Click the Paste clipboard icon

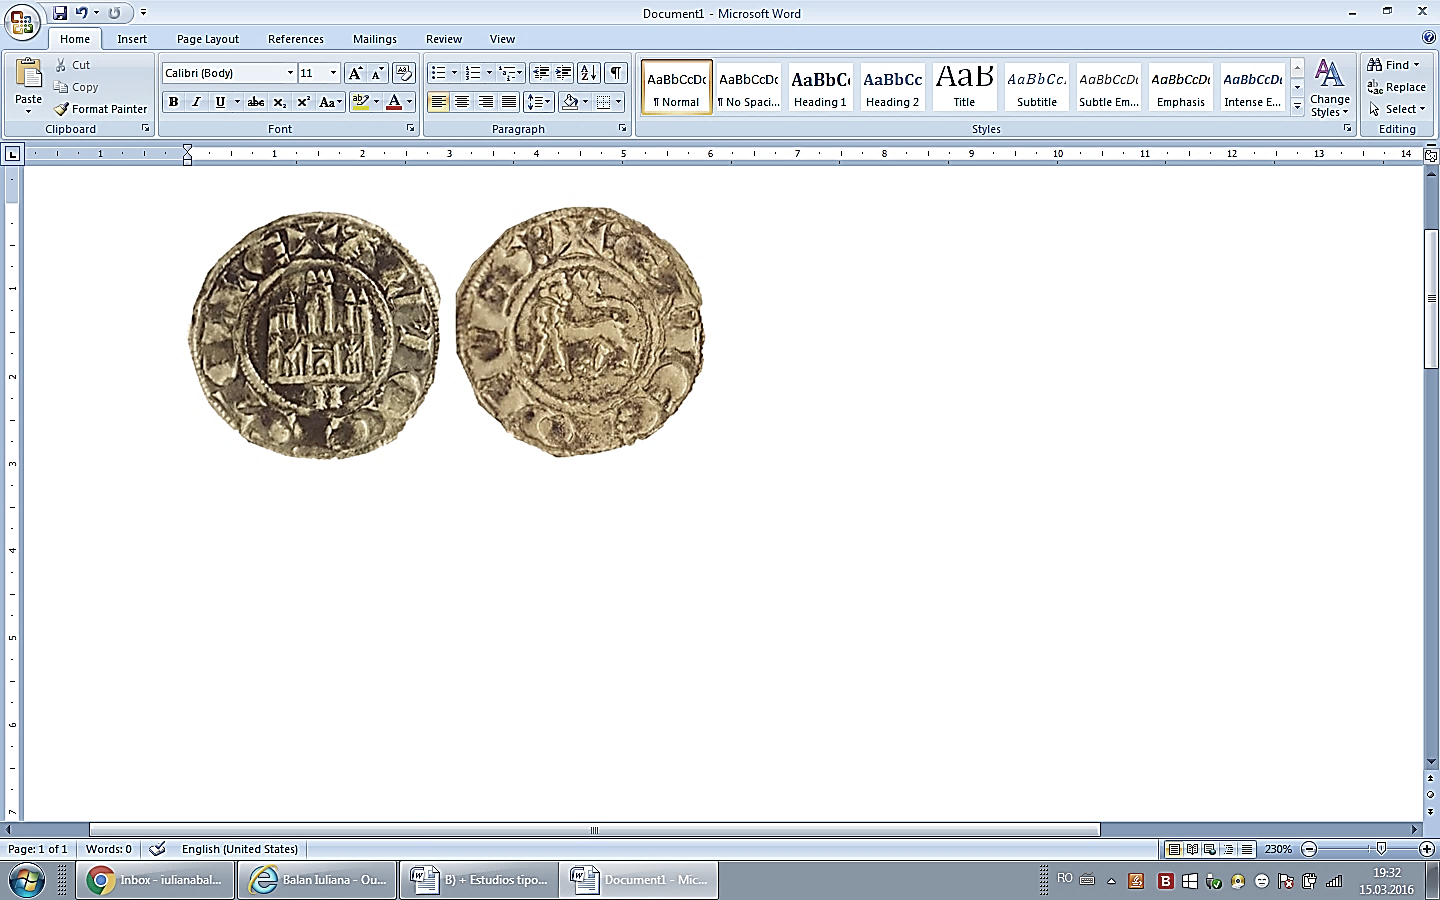(28, 75)
